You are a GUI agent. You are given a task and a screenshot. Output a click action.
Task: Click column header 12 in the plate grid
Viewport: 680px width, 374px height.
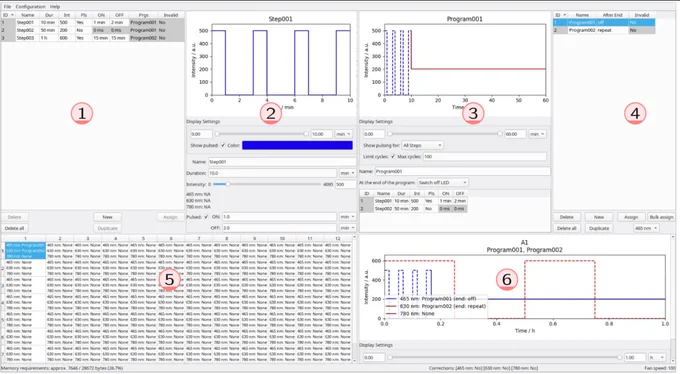(337, 239)
